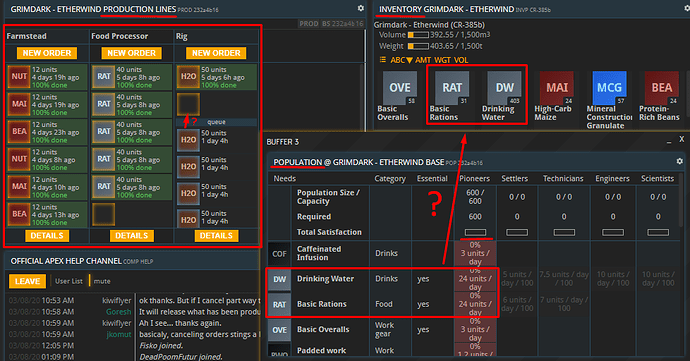Minimize the Buffer 3 window
Screen dimensions: 690x361
669,141
